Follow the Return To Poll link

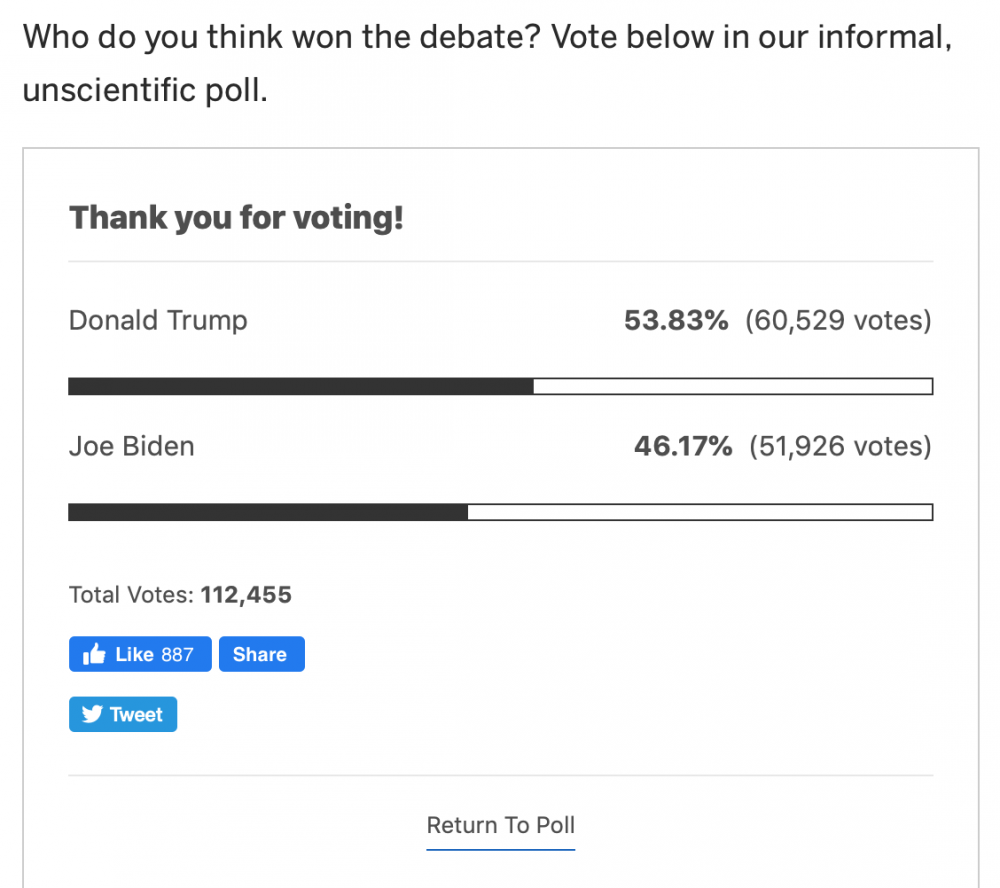501,825
